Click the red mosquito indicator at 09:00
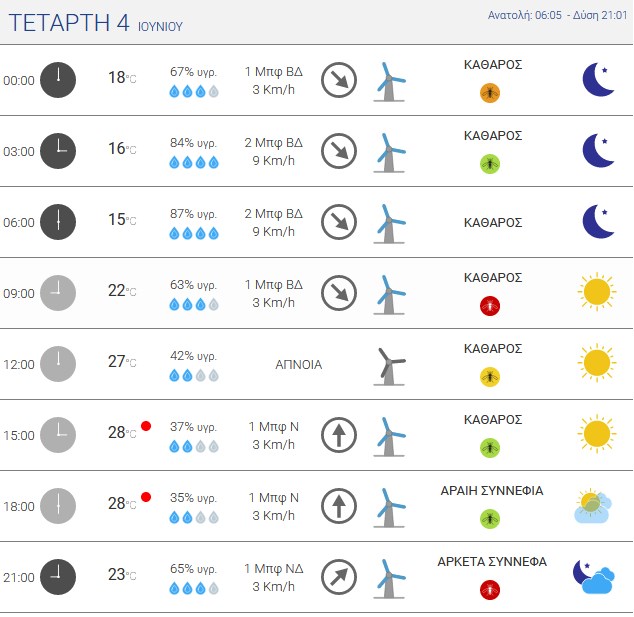634x617 pixels. click(x=490, y=306)
